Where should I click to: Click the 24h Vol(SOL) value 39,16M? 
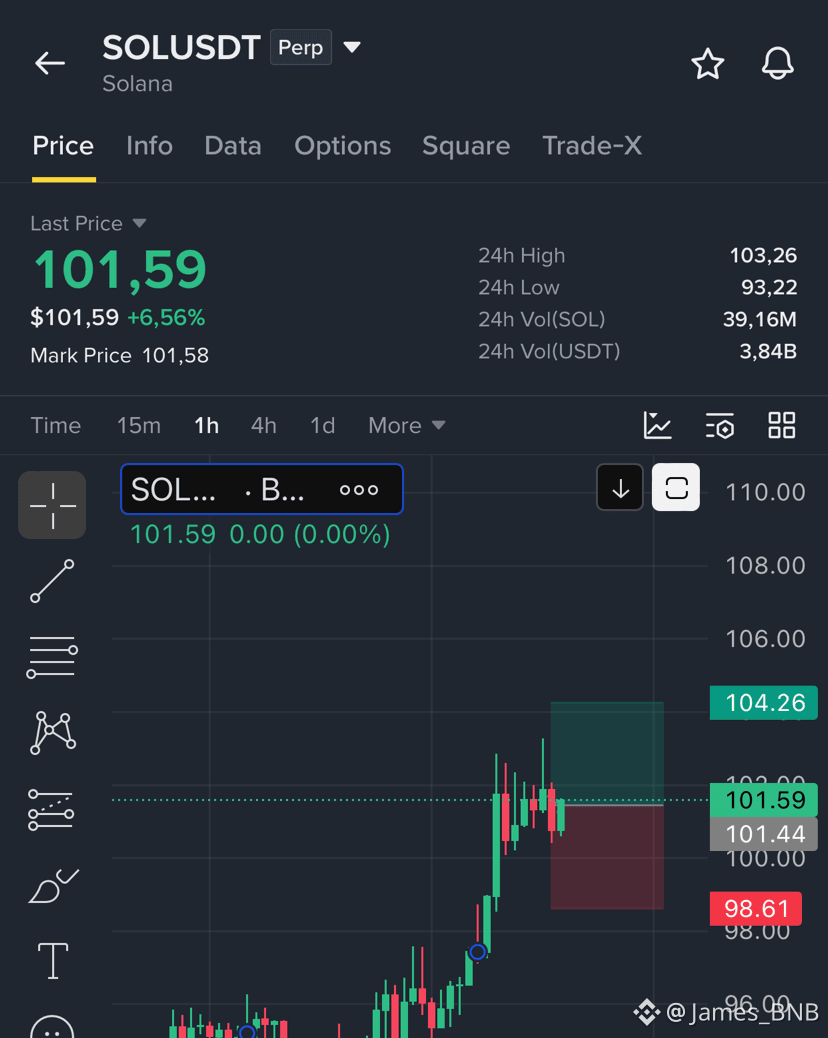[x=760, y=319]
